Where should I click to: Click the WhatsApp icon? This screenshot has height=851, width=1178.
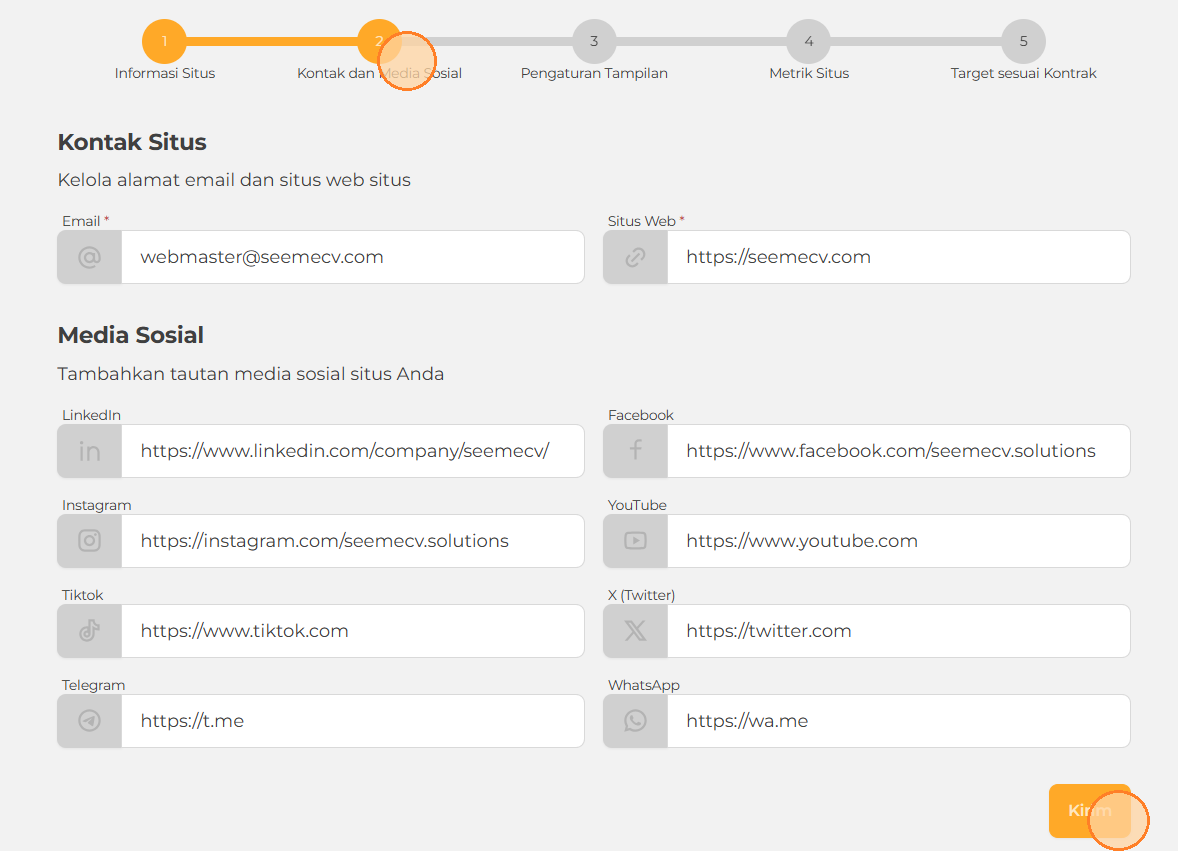tap(635, 721)
